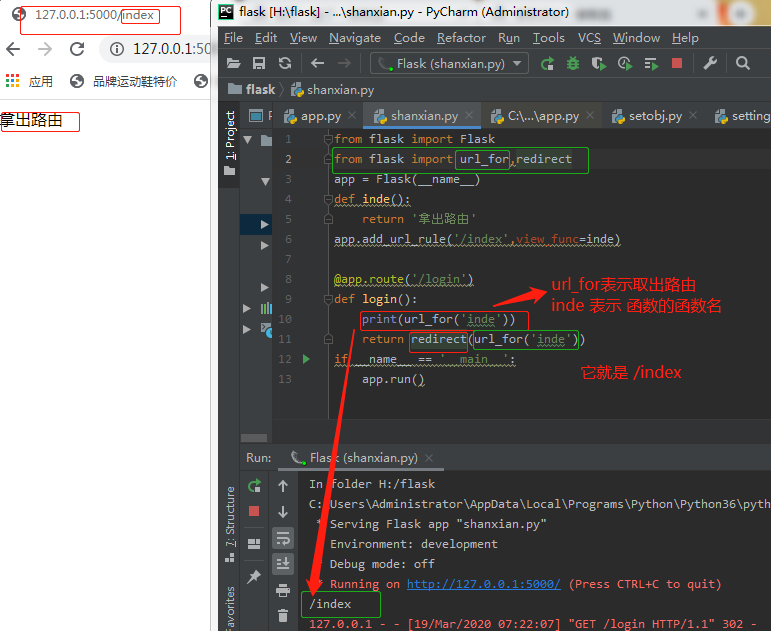This screenshot has height=631, width=771.
Task: Fold def inde function at line 4
Action: pos(328,199)
